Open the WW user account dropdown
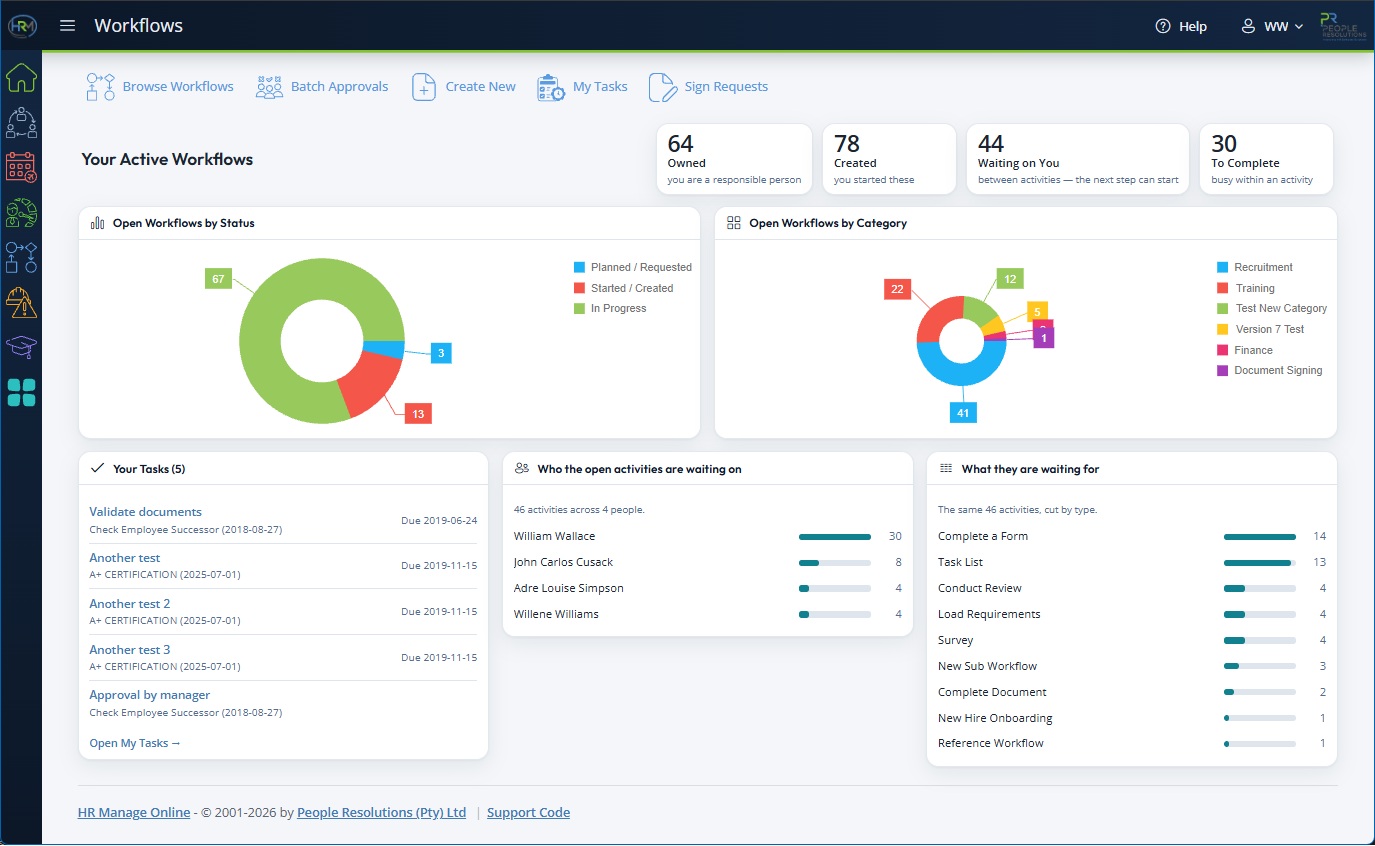The width and height of the screenshot is (1375, 846). 1272,27
